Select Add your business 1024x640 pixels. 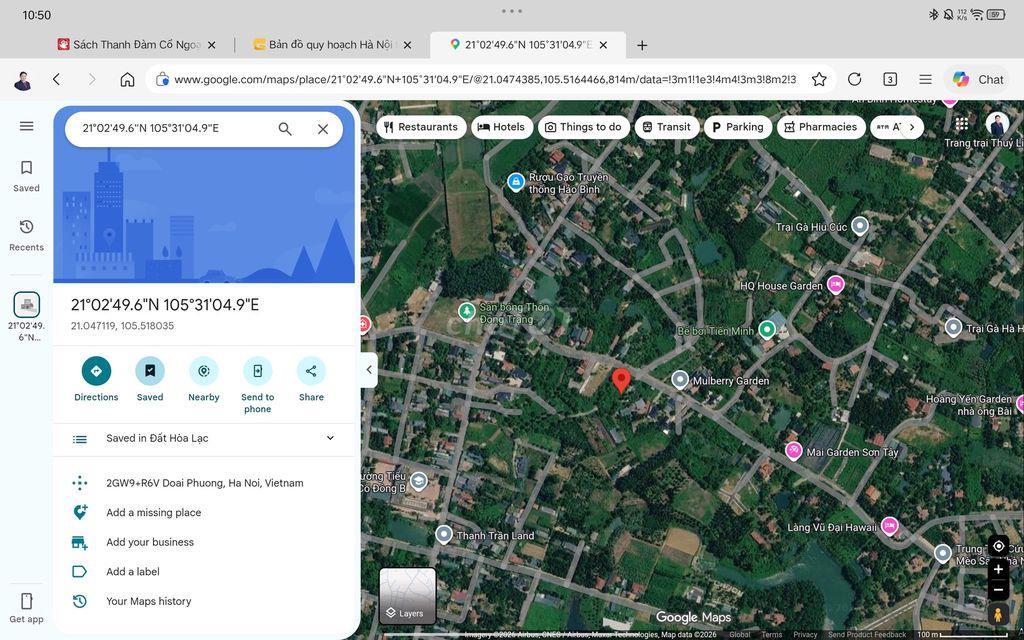coord(204,542)
